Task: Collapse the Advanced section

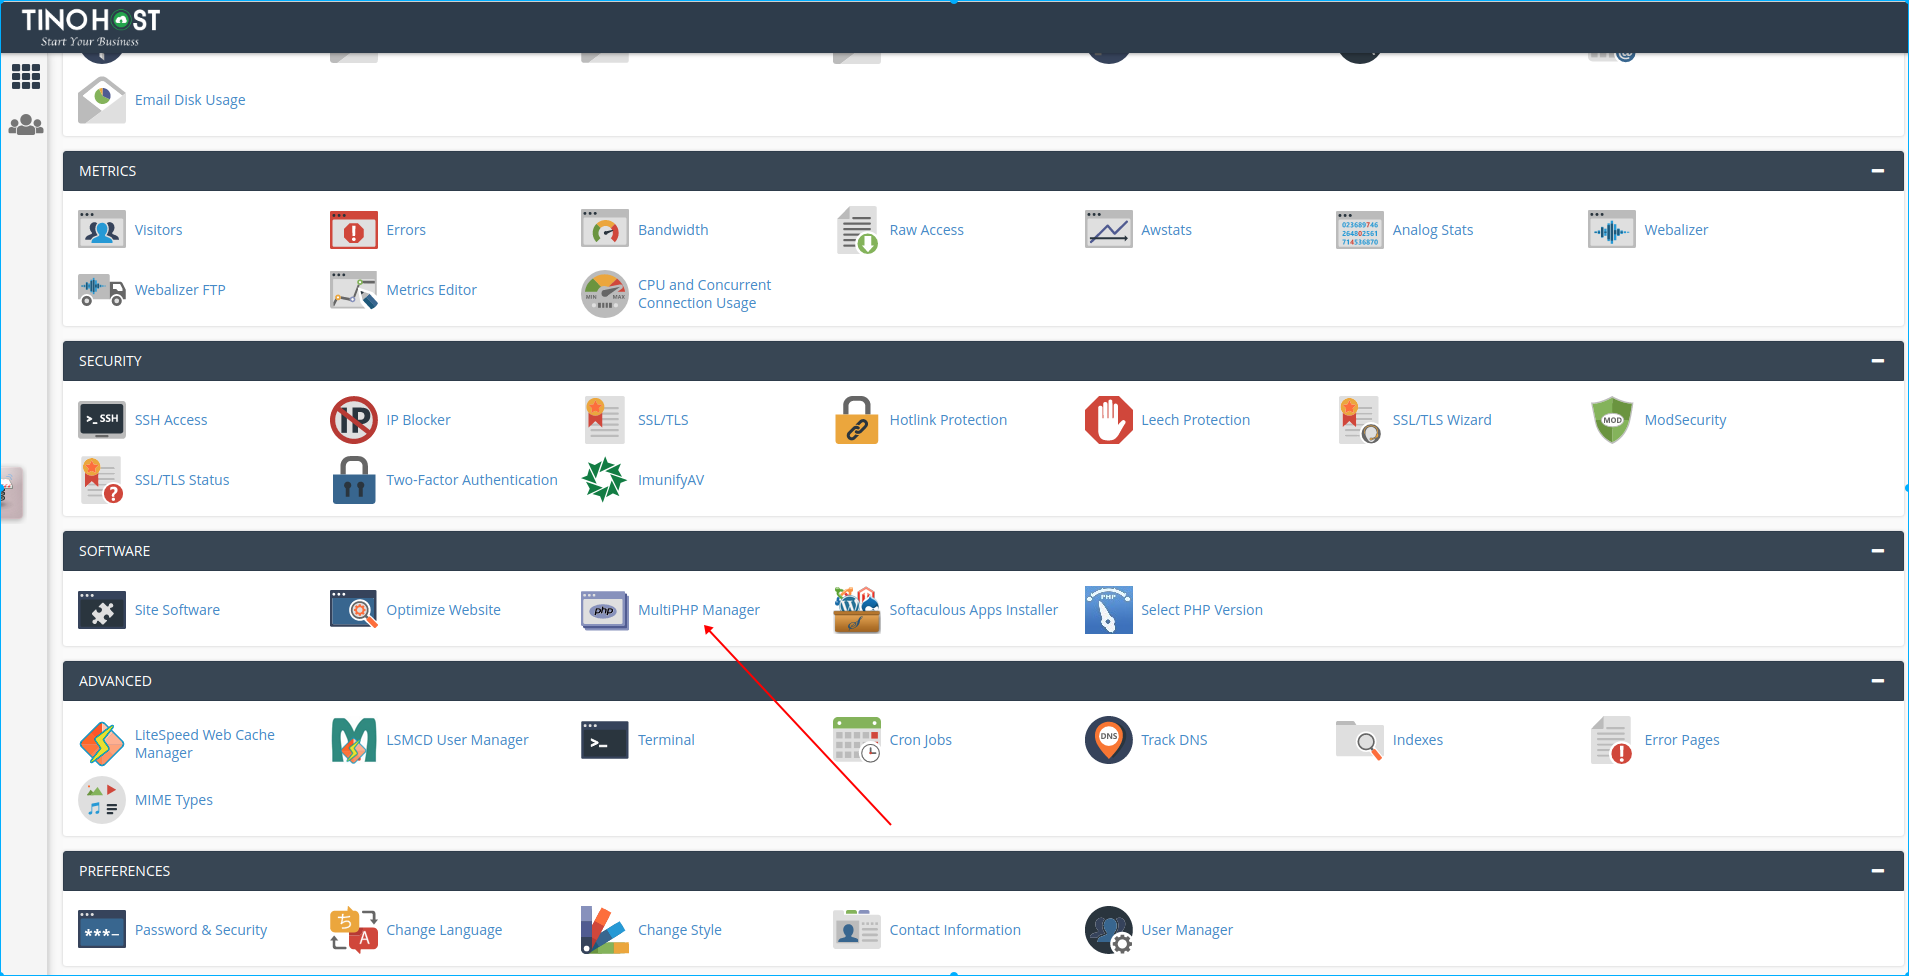Action: [x=1877, y=681]
